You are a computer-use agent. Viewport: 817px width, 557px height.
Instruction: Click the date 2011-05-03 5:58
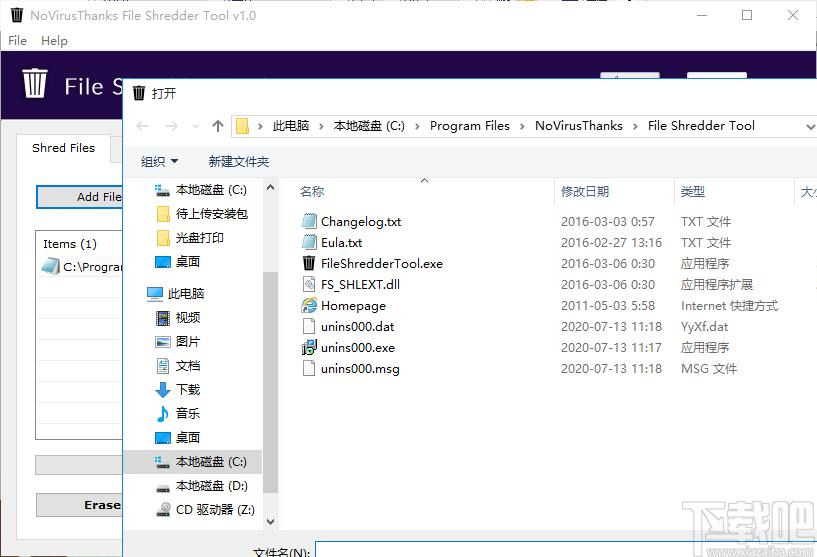click(608, 305)
